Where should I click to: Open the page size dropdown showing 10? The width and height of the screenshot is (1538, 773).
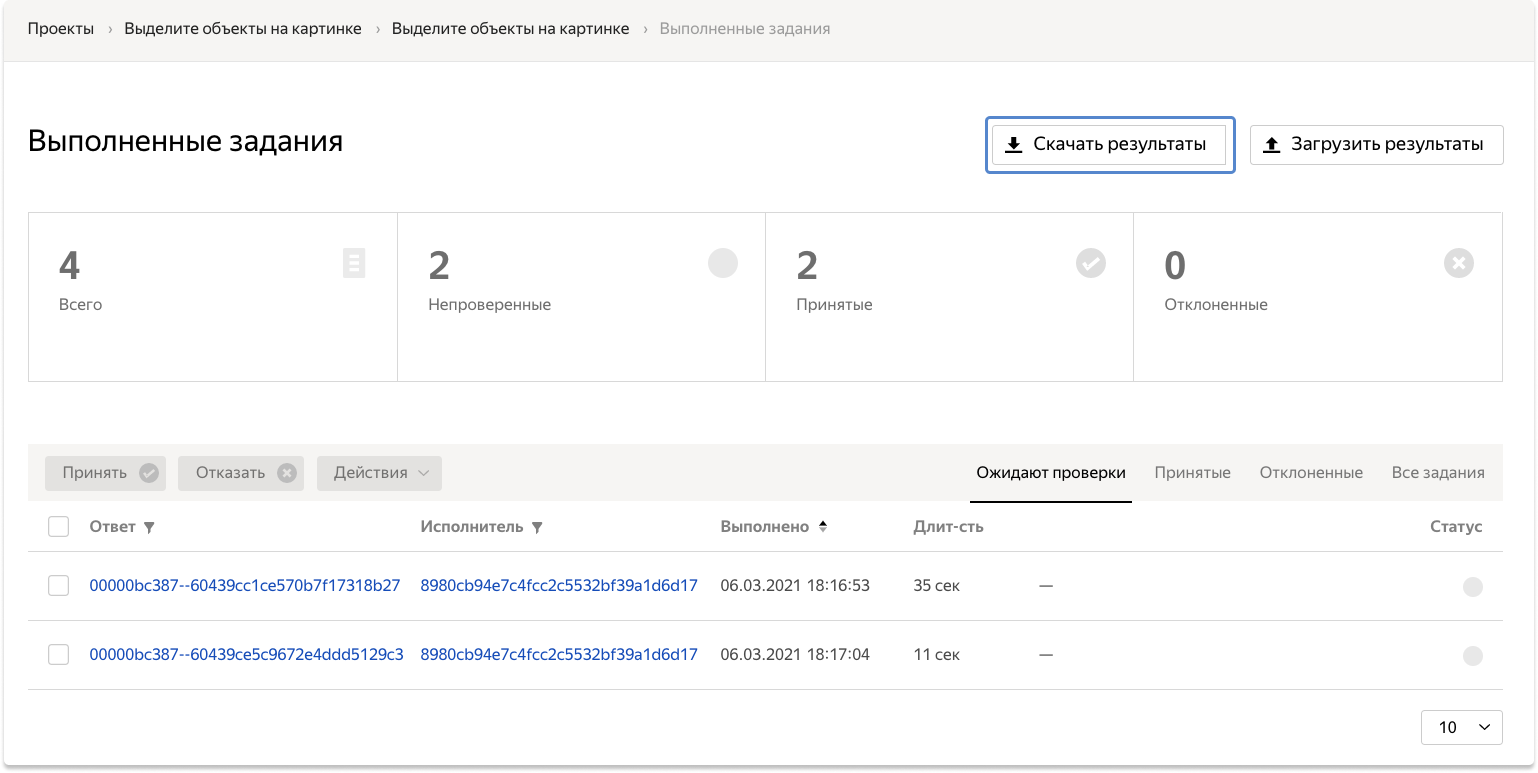(1461, 727)
